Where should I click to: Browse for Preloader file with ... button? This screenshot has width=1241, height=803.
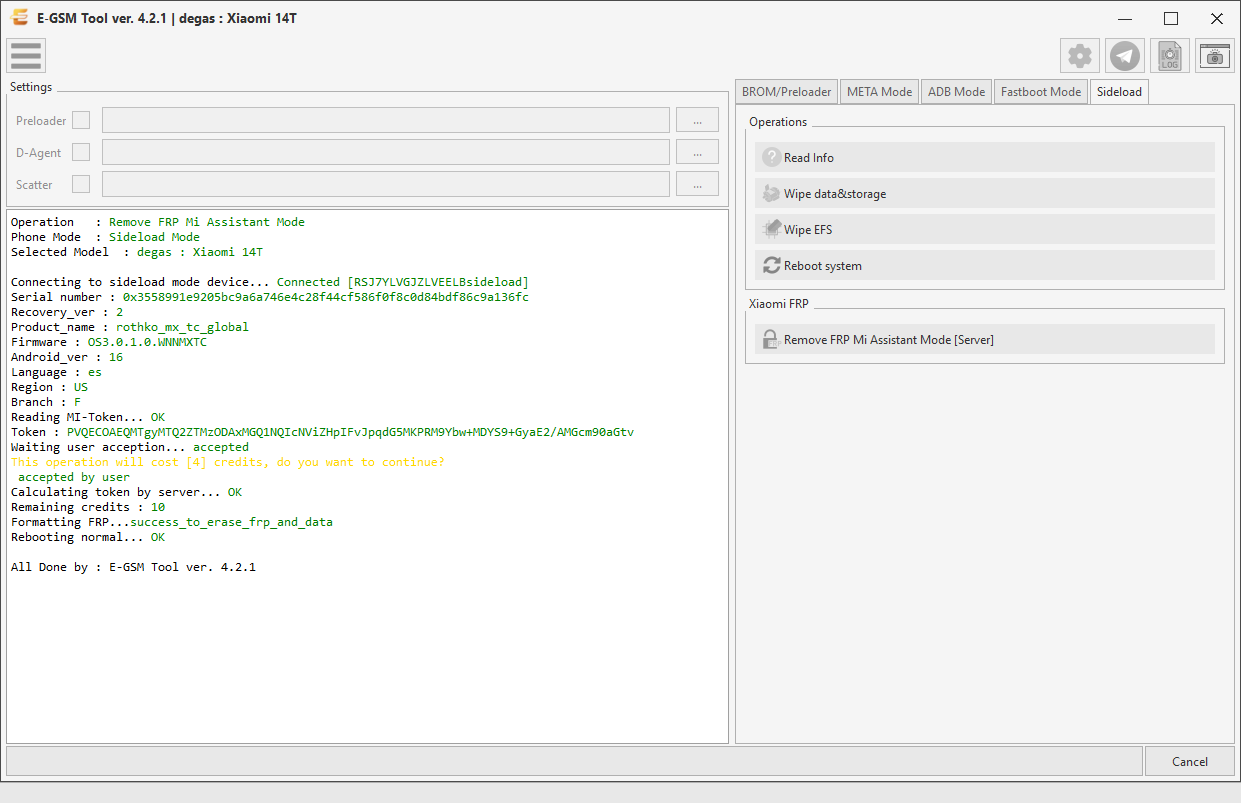pos(697,120)
